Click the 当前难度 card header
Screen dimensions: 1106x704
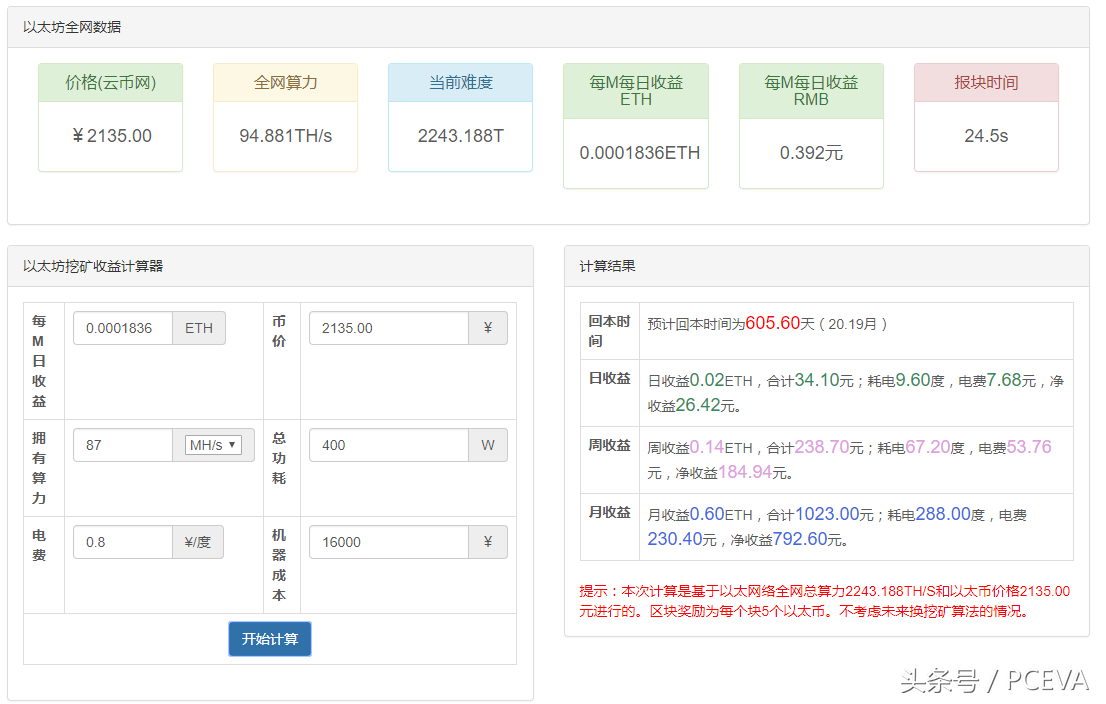coord(461,83)
